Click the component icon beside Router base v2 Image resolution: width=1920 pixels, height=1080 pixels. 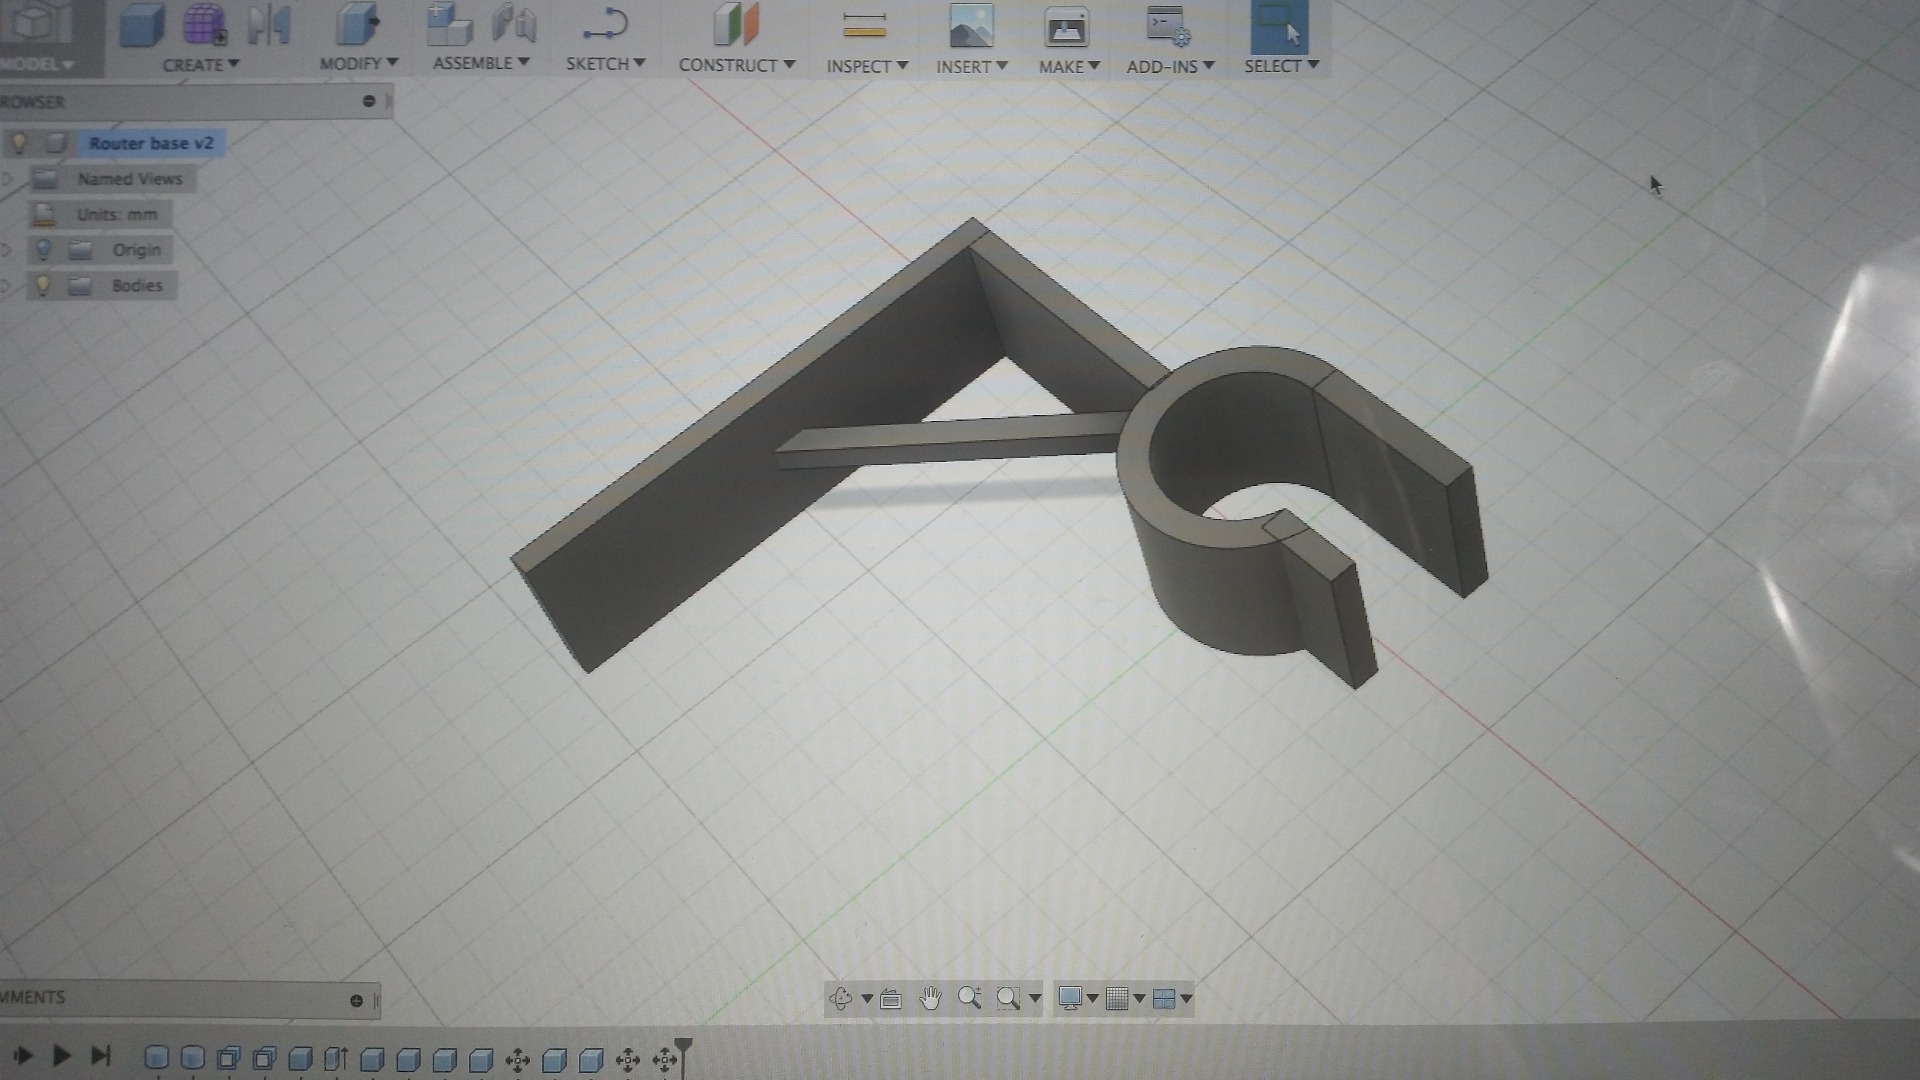(x=55, y=143)
